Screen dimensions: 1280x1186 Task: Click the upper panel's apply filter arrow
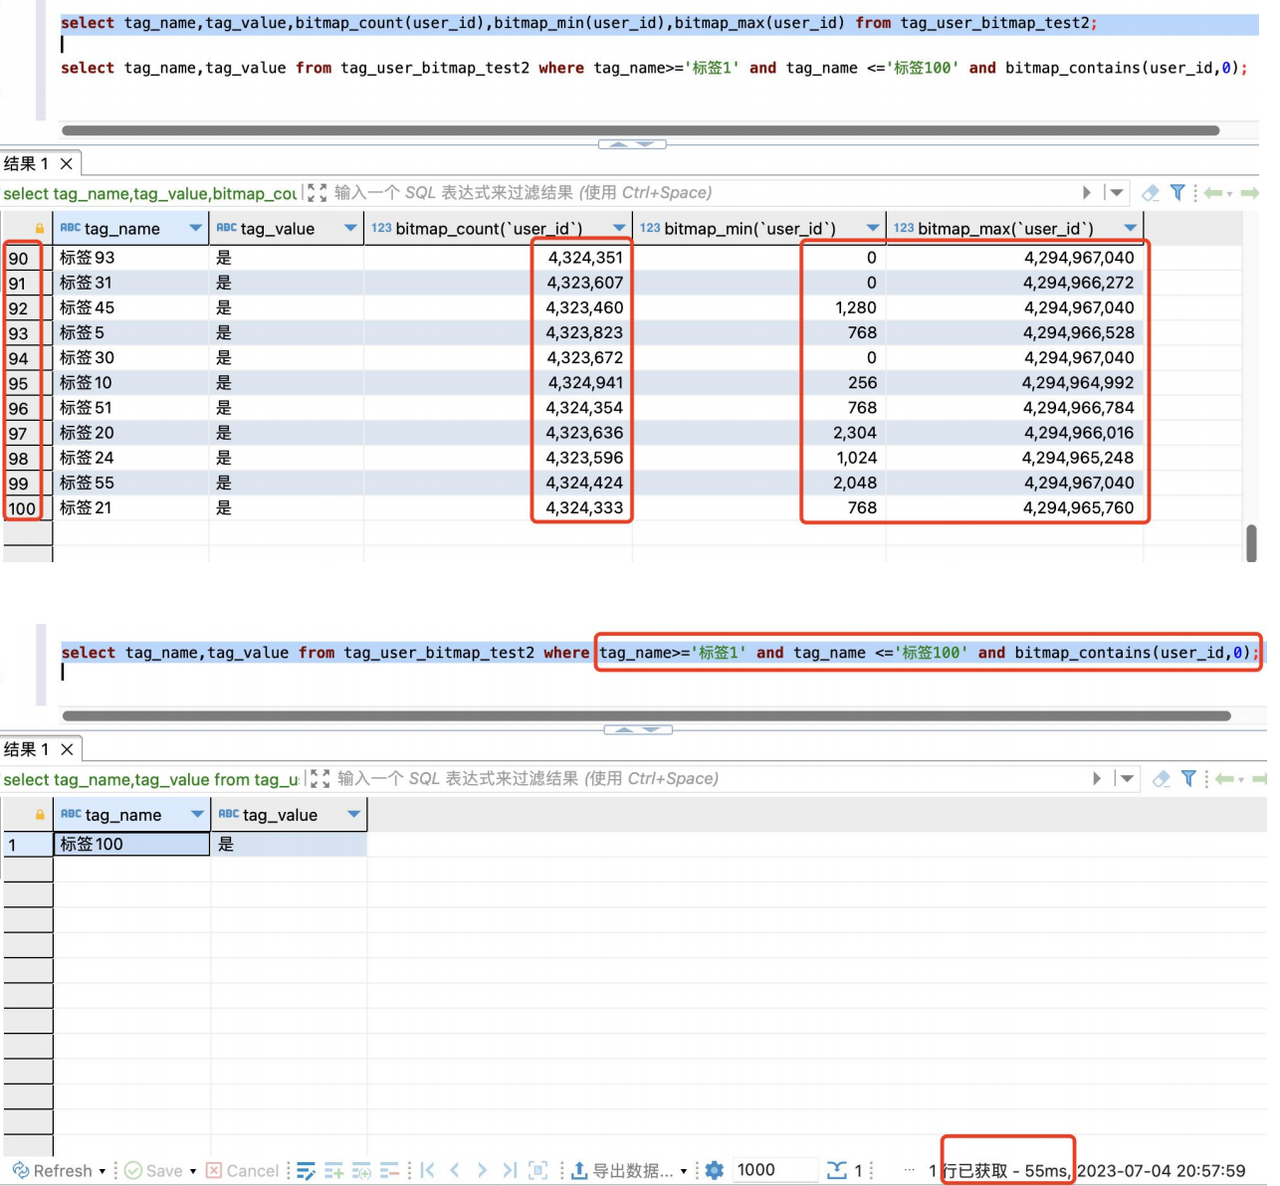1087,193
